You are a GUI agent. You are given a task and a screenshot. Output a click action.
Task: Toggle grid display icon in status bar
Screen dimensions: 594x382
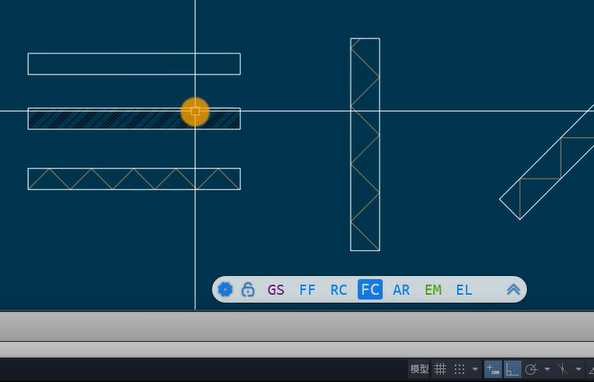click(x=440, y=369)
